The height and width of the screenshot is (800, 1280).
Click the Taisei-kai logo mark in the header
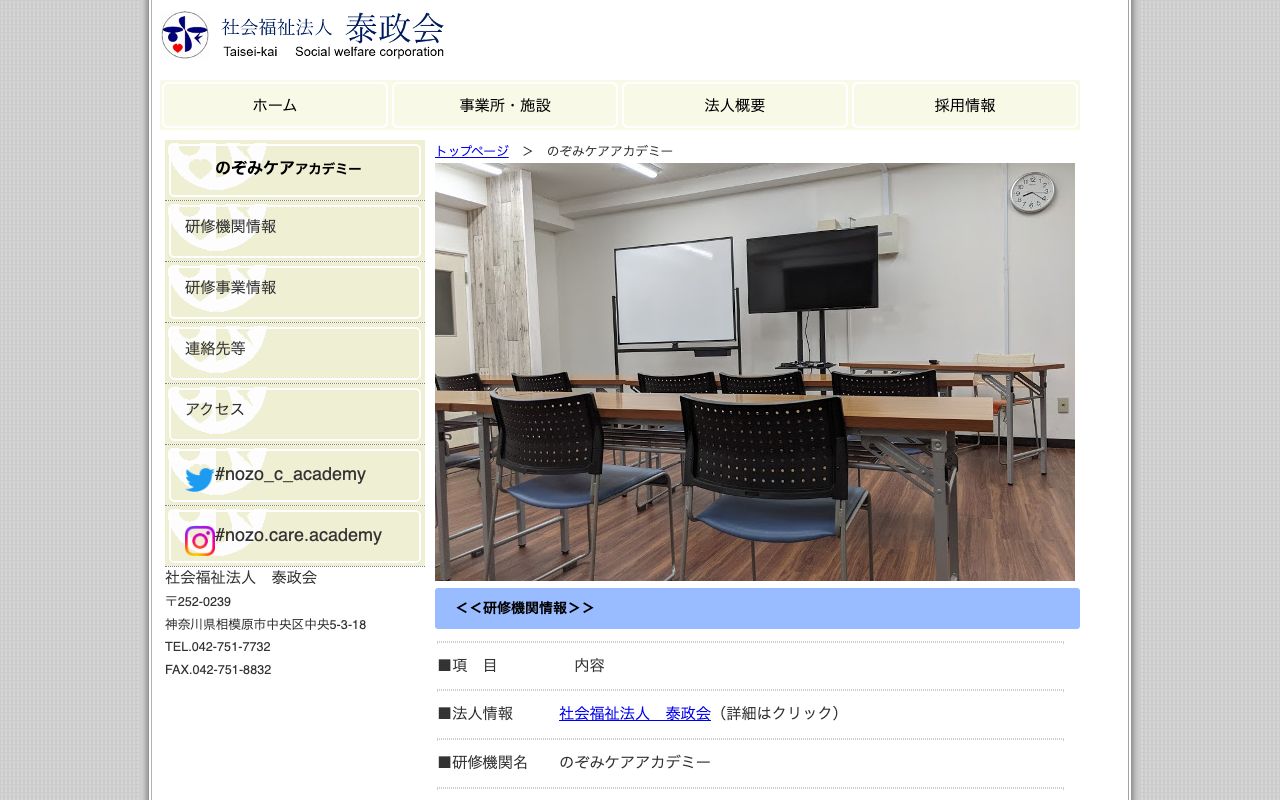click(184, 34)
